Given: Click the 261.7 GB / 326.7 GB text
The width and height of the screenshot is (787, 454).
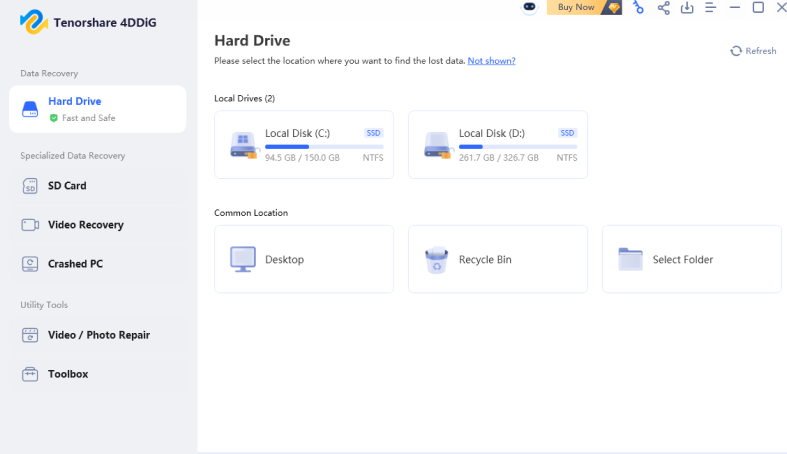Looking at the screenshot, I should [x=498, y=158].
